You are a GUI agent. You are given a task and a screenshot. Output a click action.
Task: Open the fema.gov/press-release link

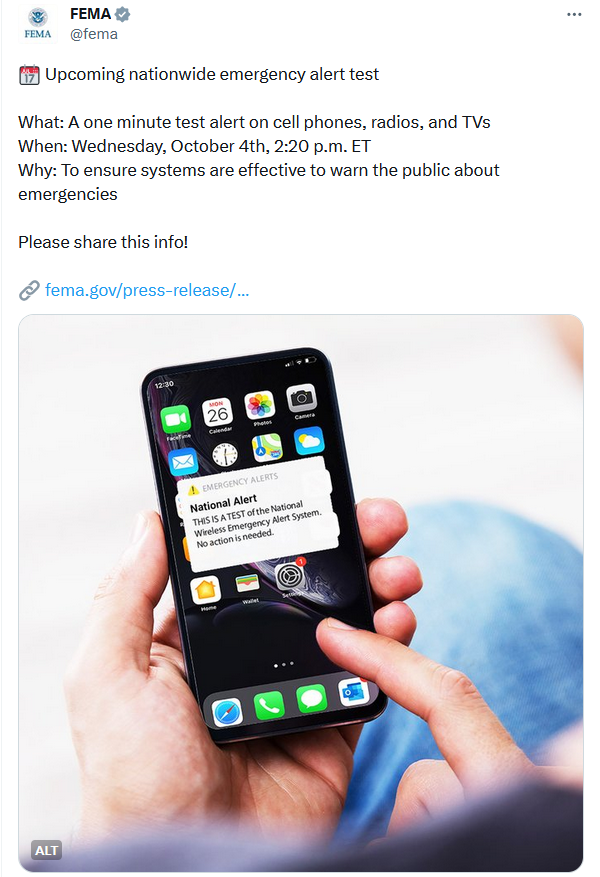pyautogui.click(x=147, y=290)
